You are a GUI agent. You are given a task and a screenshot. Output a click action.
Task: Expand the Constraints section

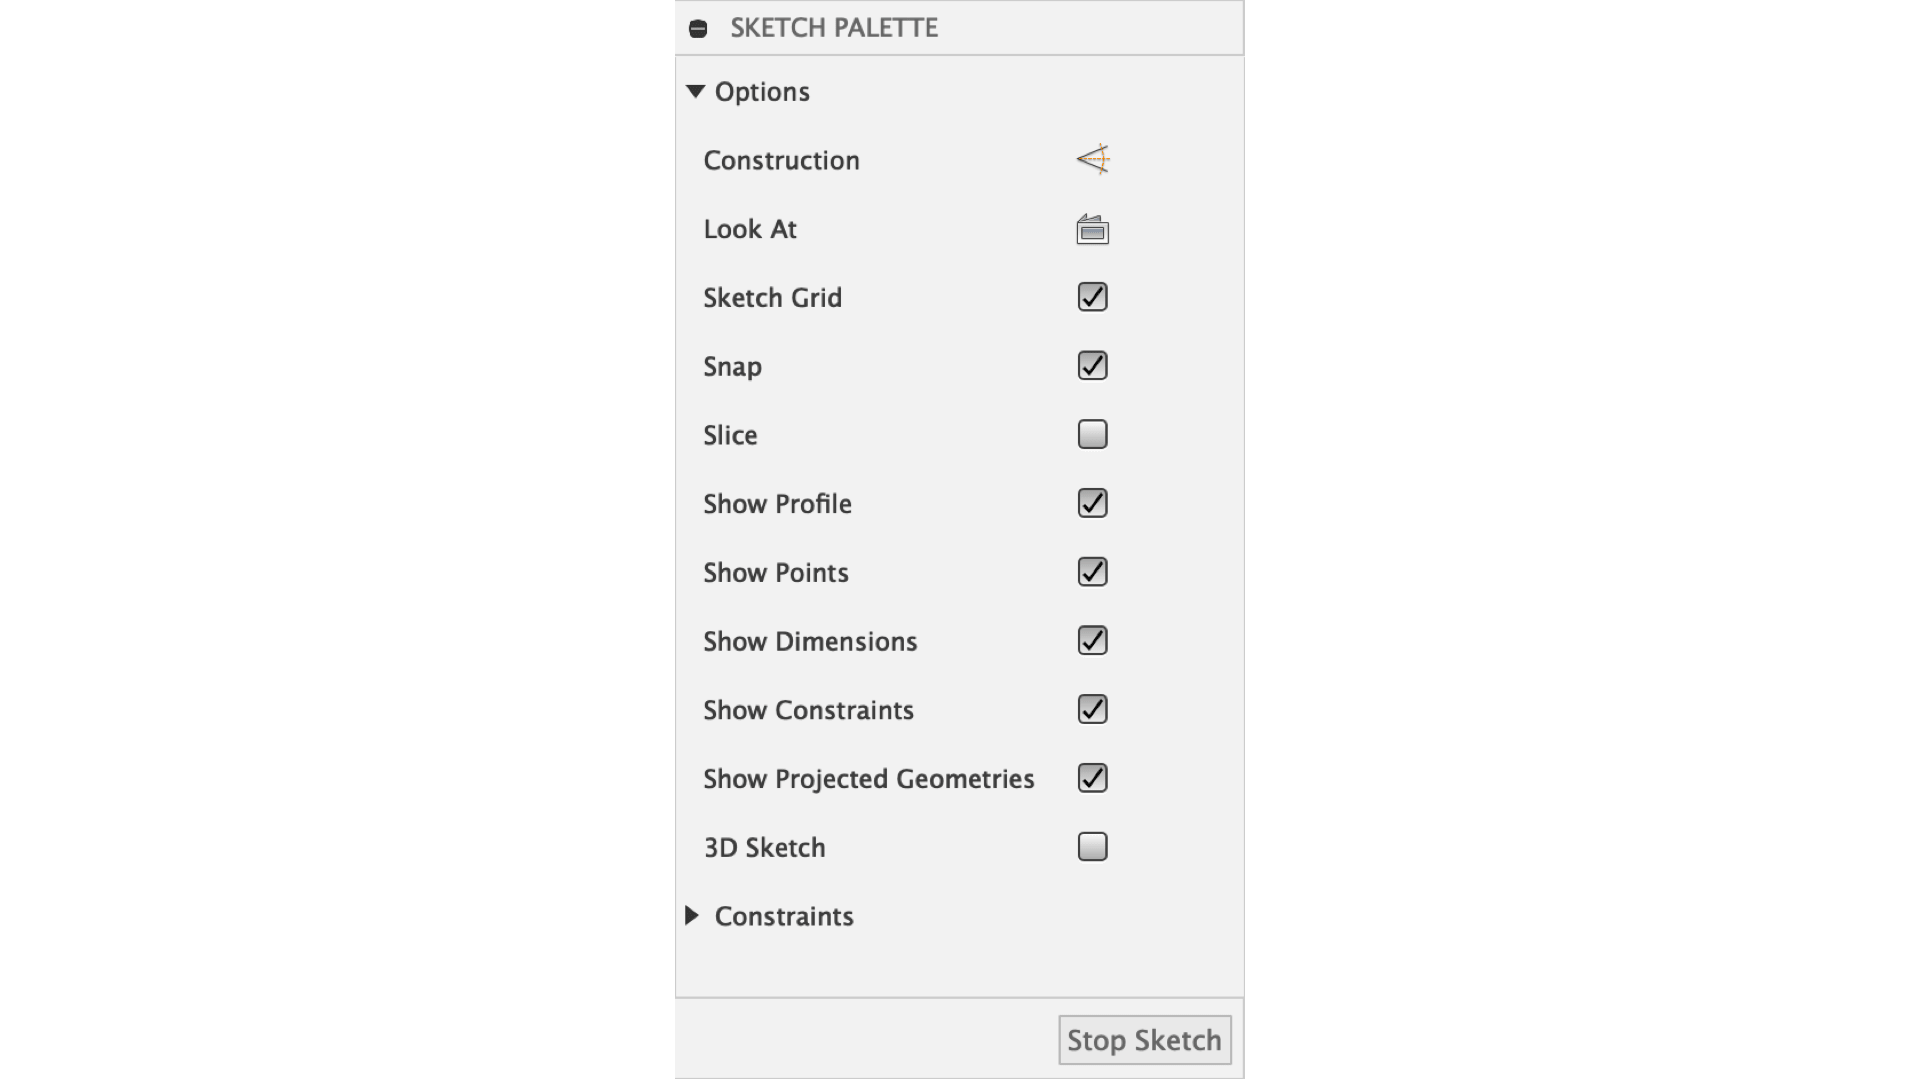click(x=692, y=916)
